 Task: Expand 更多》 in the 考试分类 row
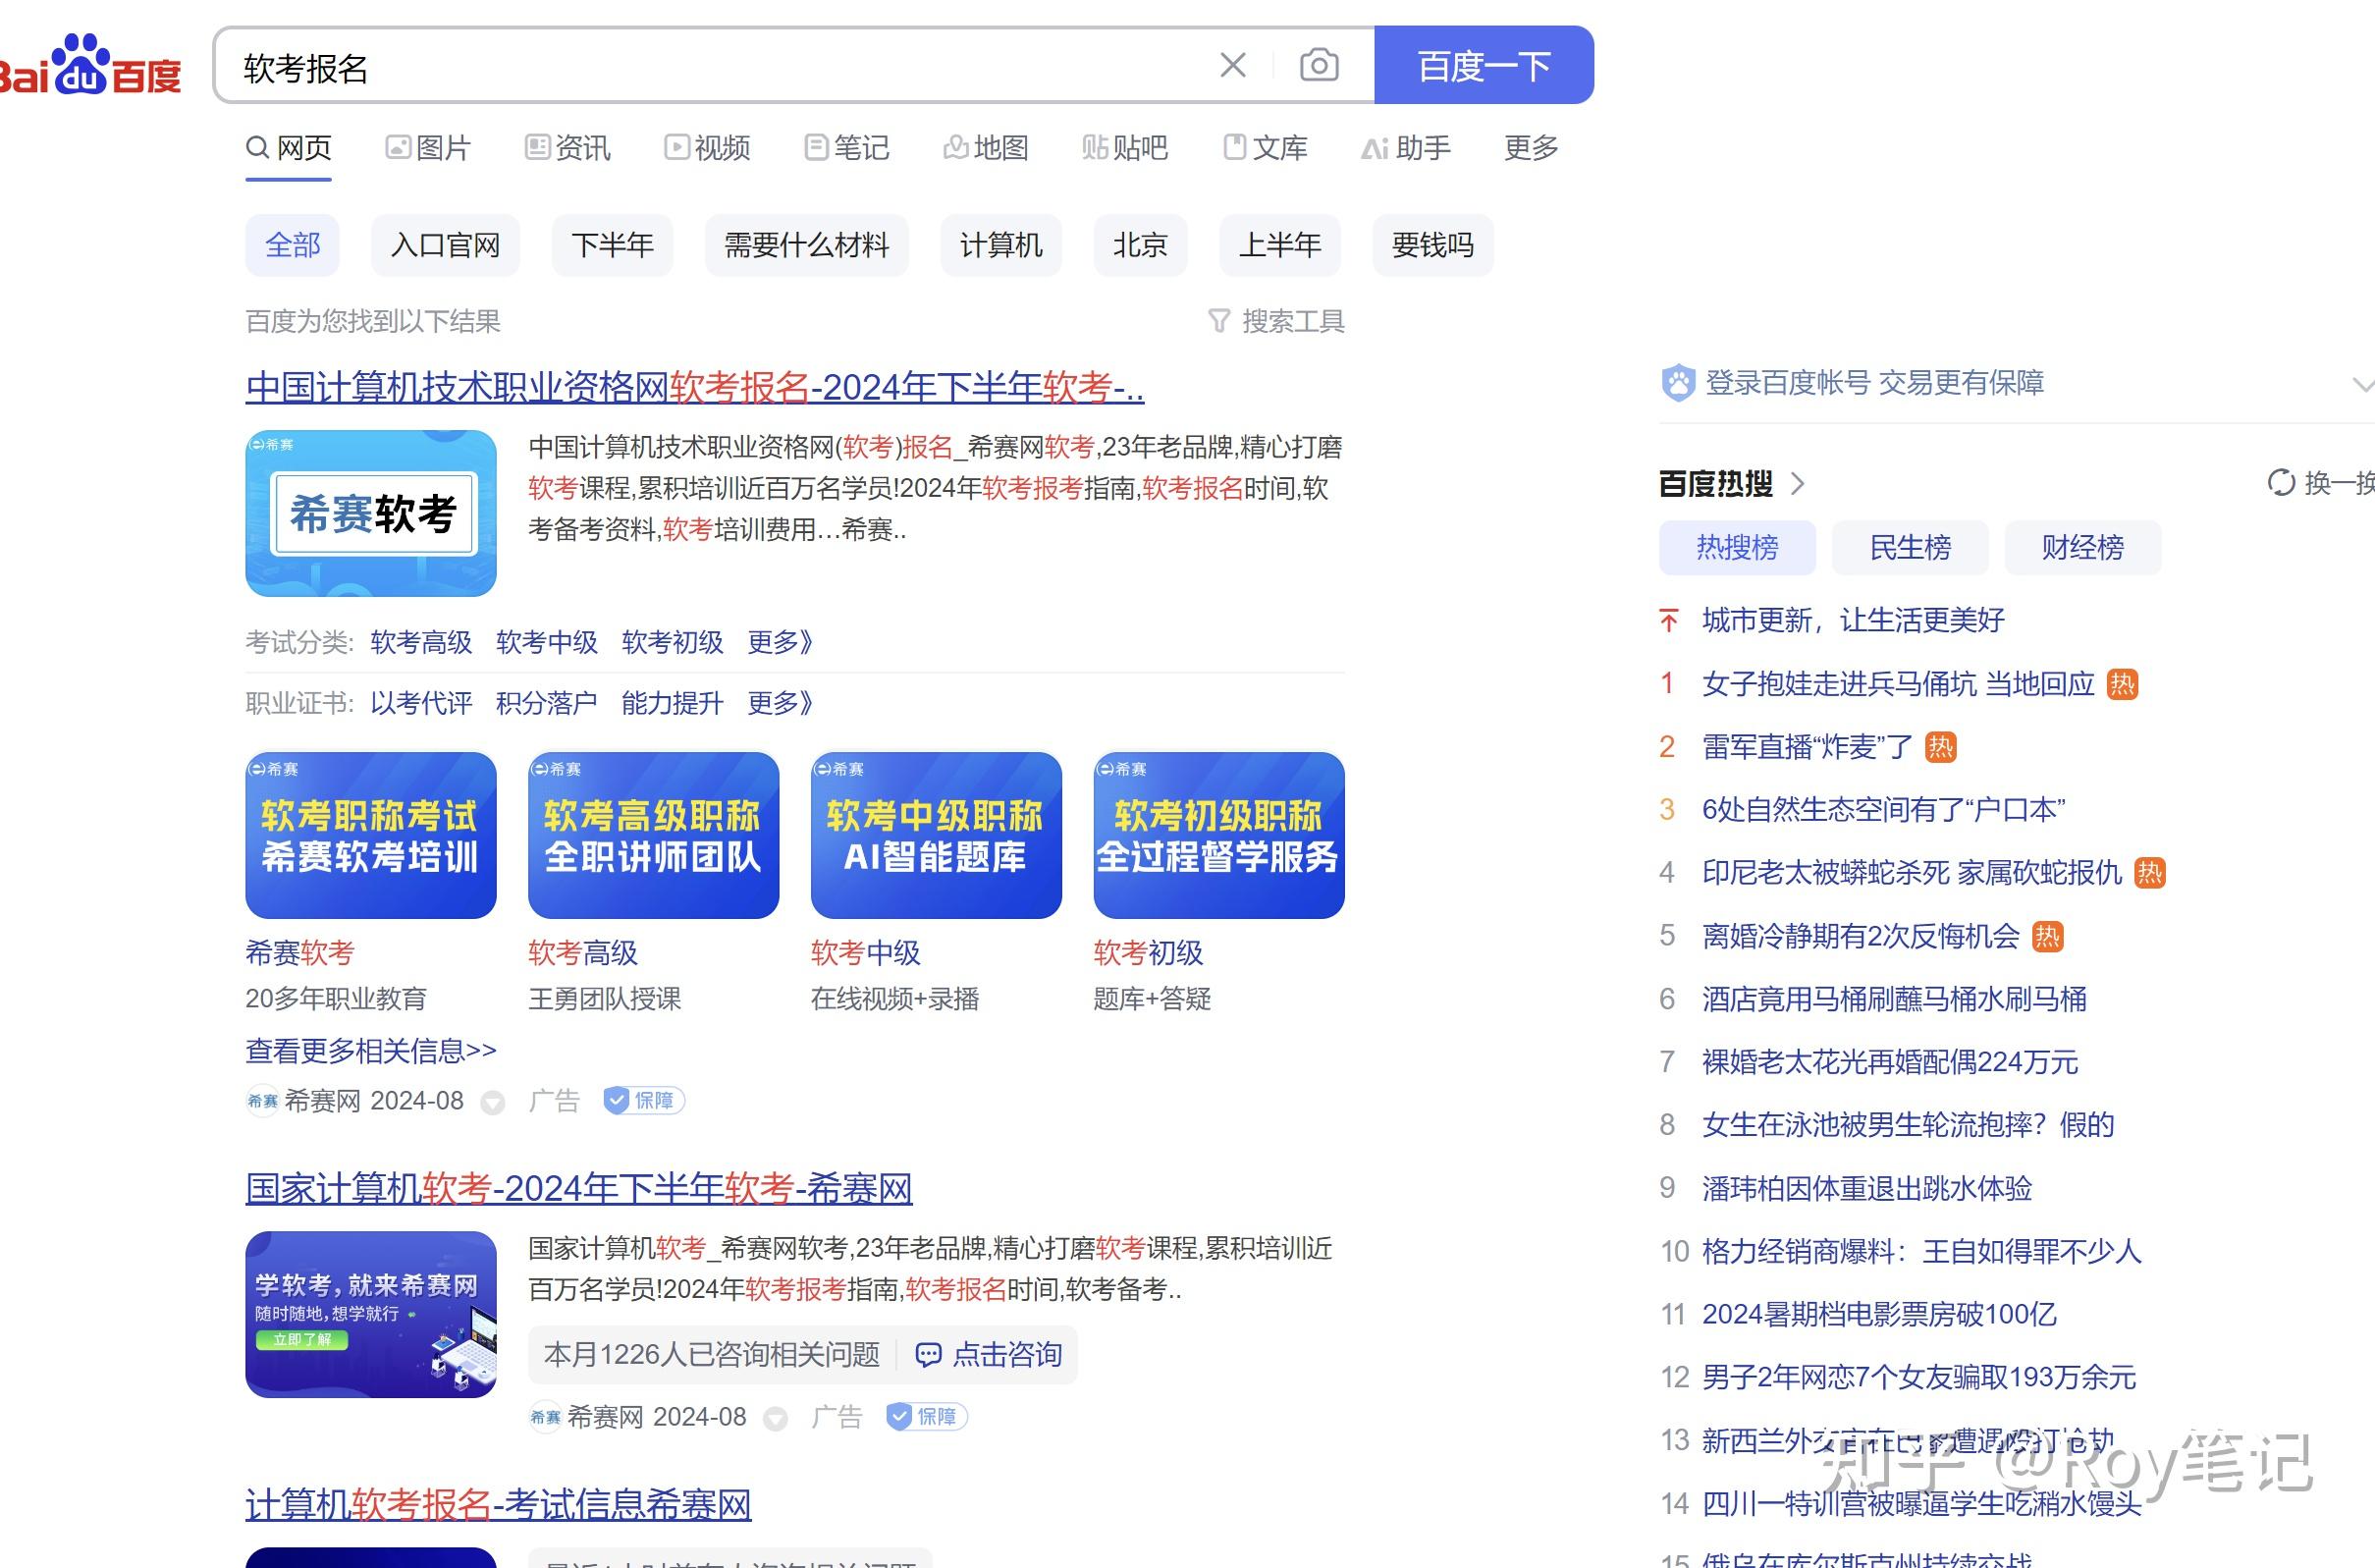tap(780, 642)
